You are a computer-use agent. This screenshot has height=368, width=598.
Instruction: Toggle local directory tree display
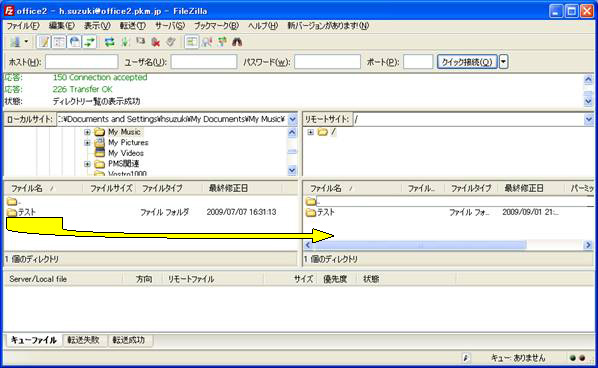click(59, 42)
